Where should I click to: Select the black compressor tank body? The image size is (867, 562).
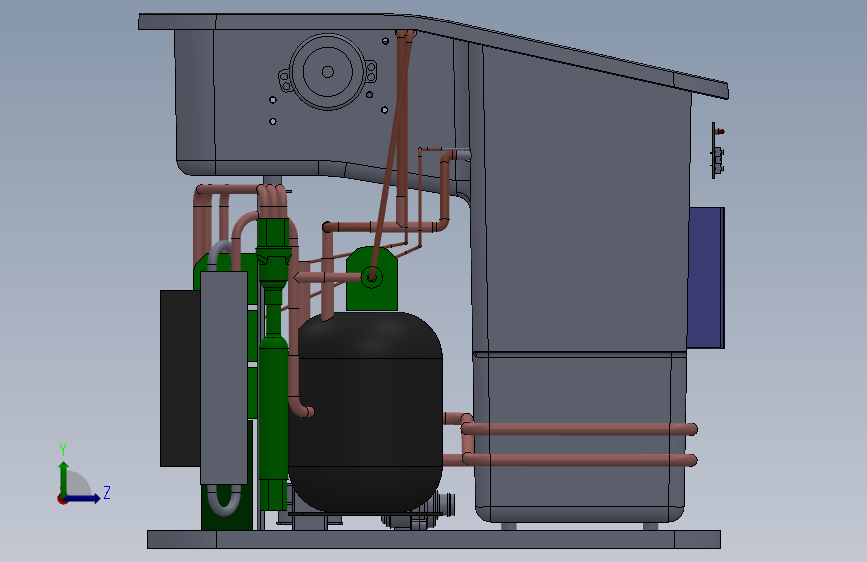click(x=365, y=412)
